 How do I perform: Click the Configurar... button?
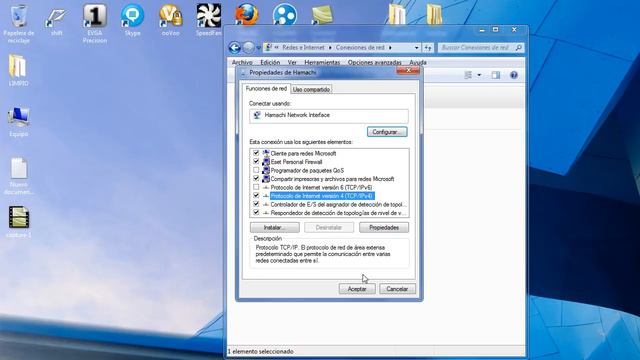(387, 132)
